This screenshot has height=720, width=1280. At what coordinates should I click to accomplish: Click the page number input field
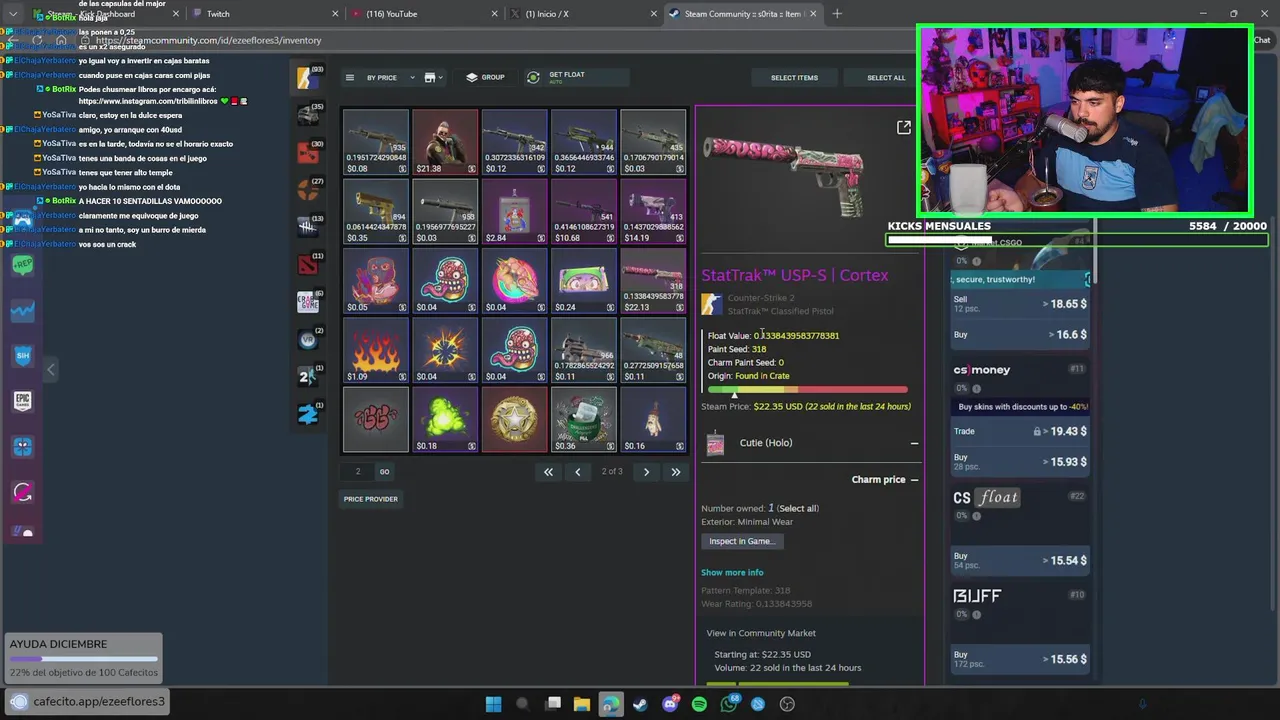click(x=358, y=471)
